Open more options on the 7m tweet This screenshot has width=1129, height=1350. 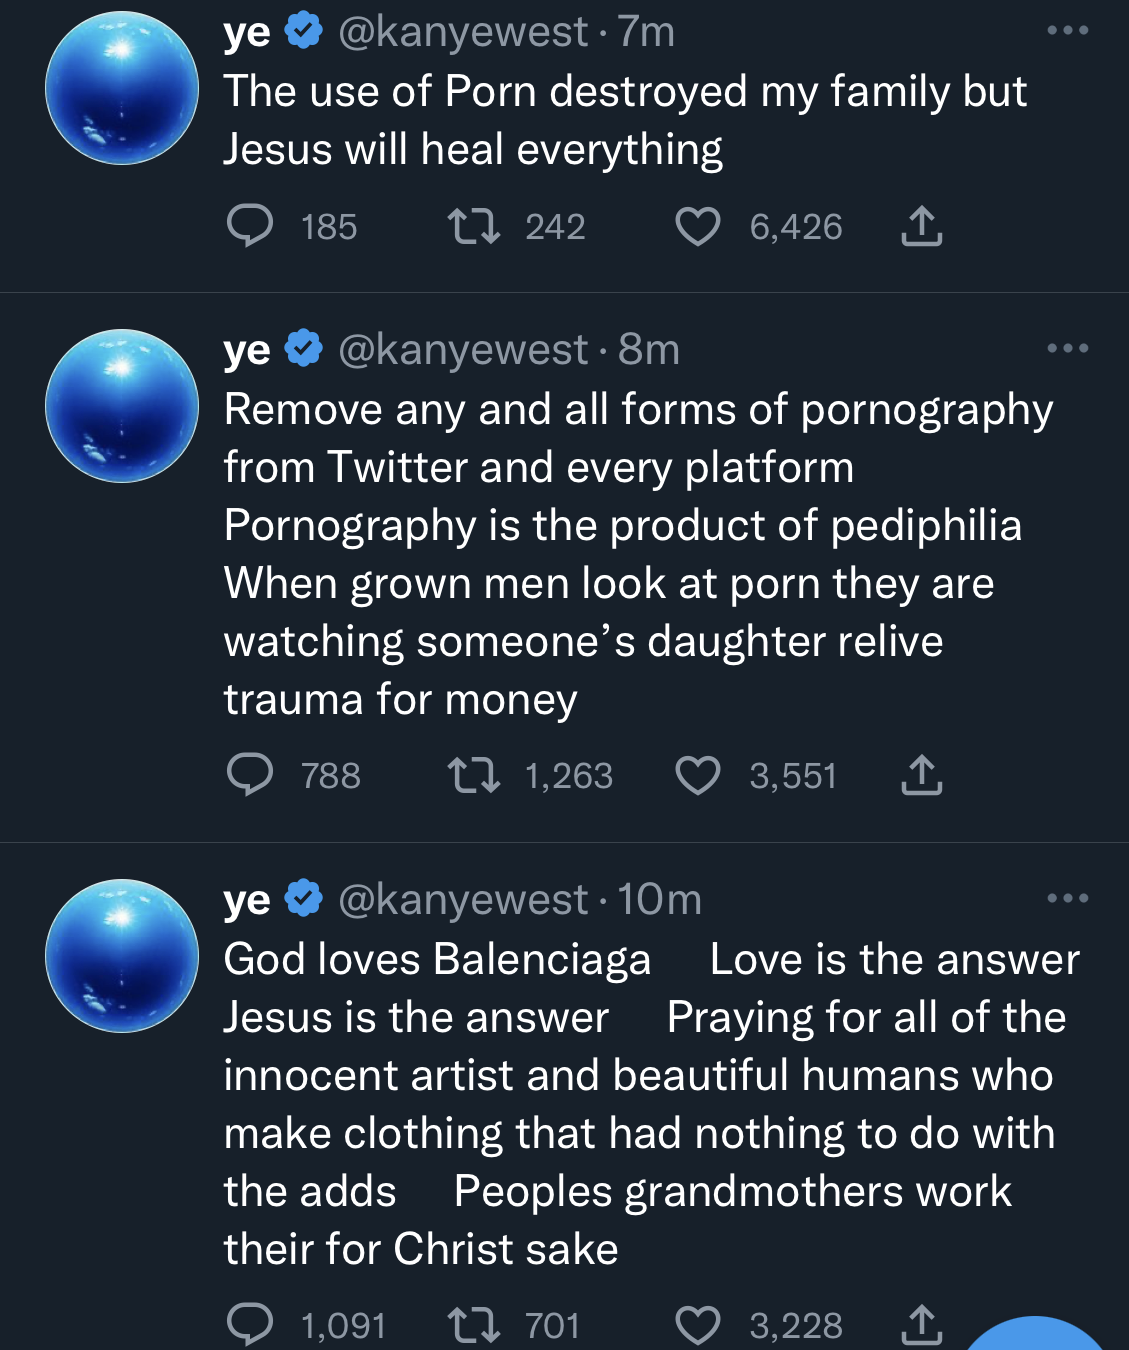point(1067,31)
